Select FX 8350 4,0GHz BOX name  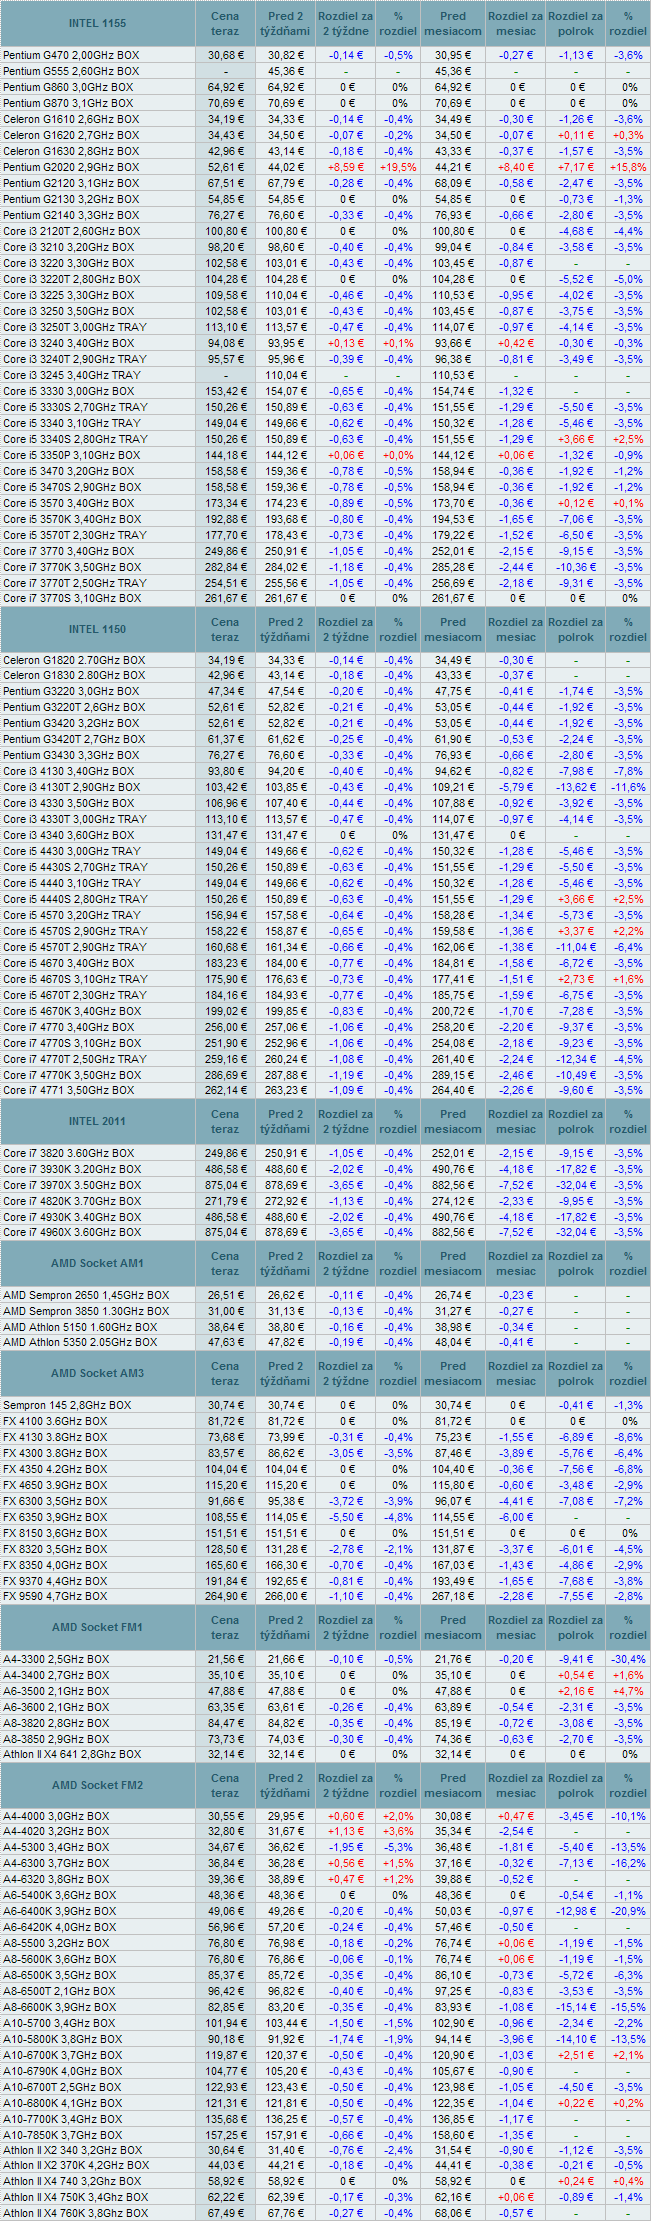(x=55, y=1565)
